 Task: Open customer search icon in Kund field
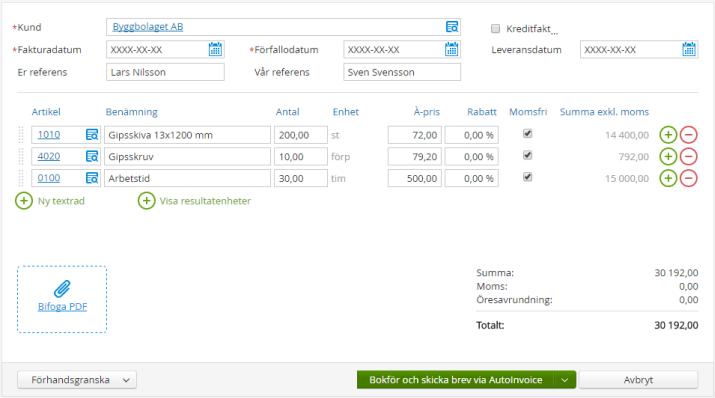pyautogui.click(x=451, y=27)
